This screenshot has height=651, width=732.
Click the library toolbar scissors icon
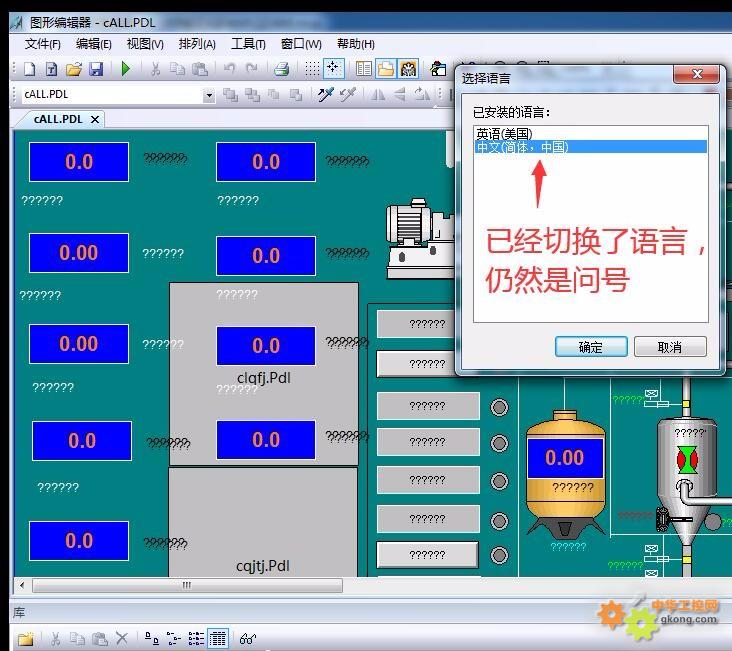(56, 638)
